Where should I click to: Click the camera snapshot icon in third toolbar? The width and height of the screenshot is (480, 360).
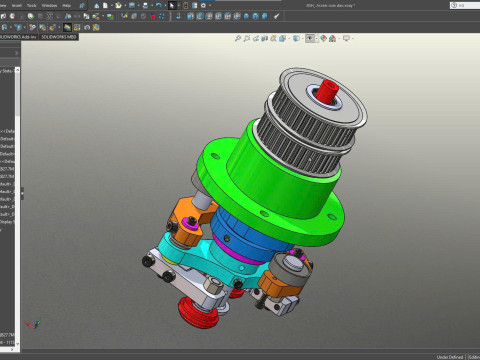pyautogui.click(x=87, y=28)
